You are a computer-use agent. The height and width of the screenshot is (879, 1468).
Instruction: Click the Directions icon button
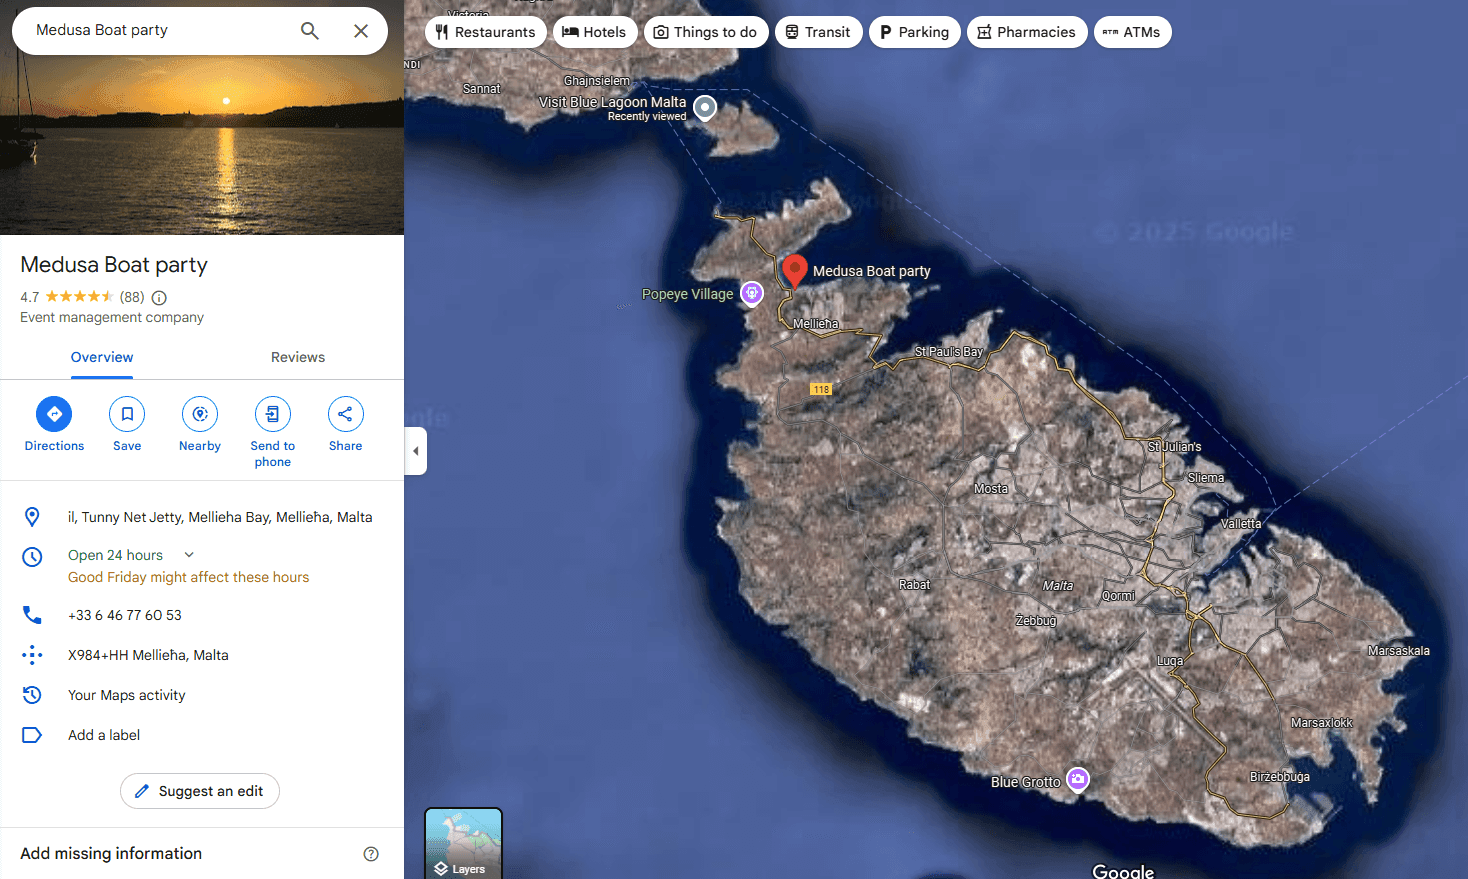pyautogui.click(x=54, y=414)
